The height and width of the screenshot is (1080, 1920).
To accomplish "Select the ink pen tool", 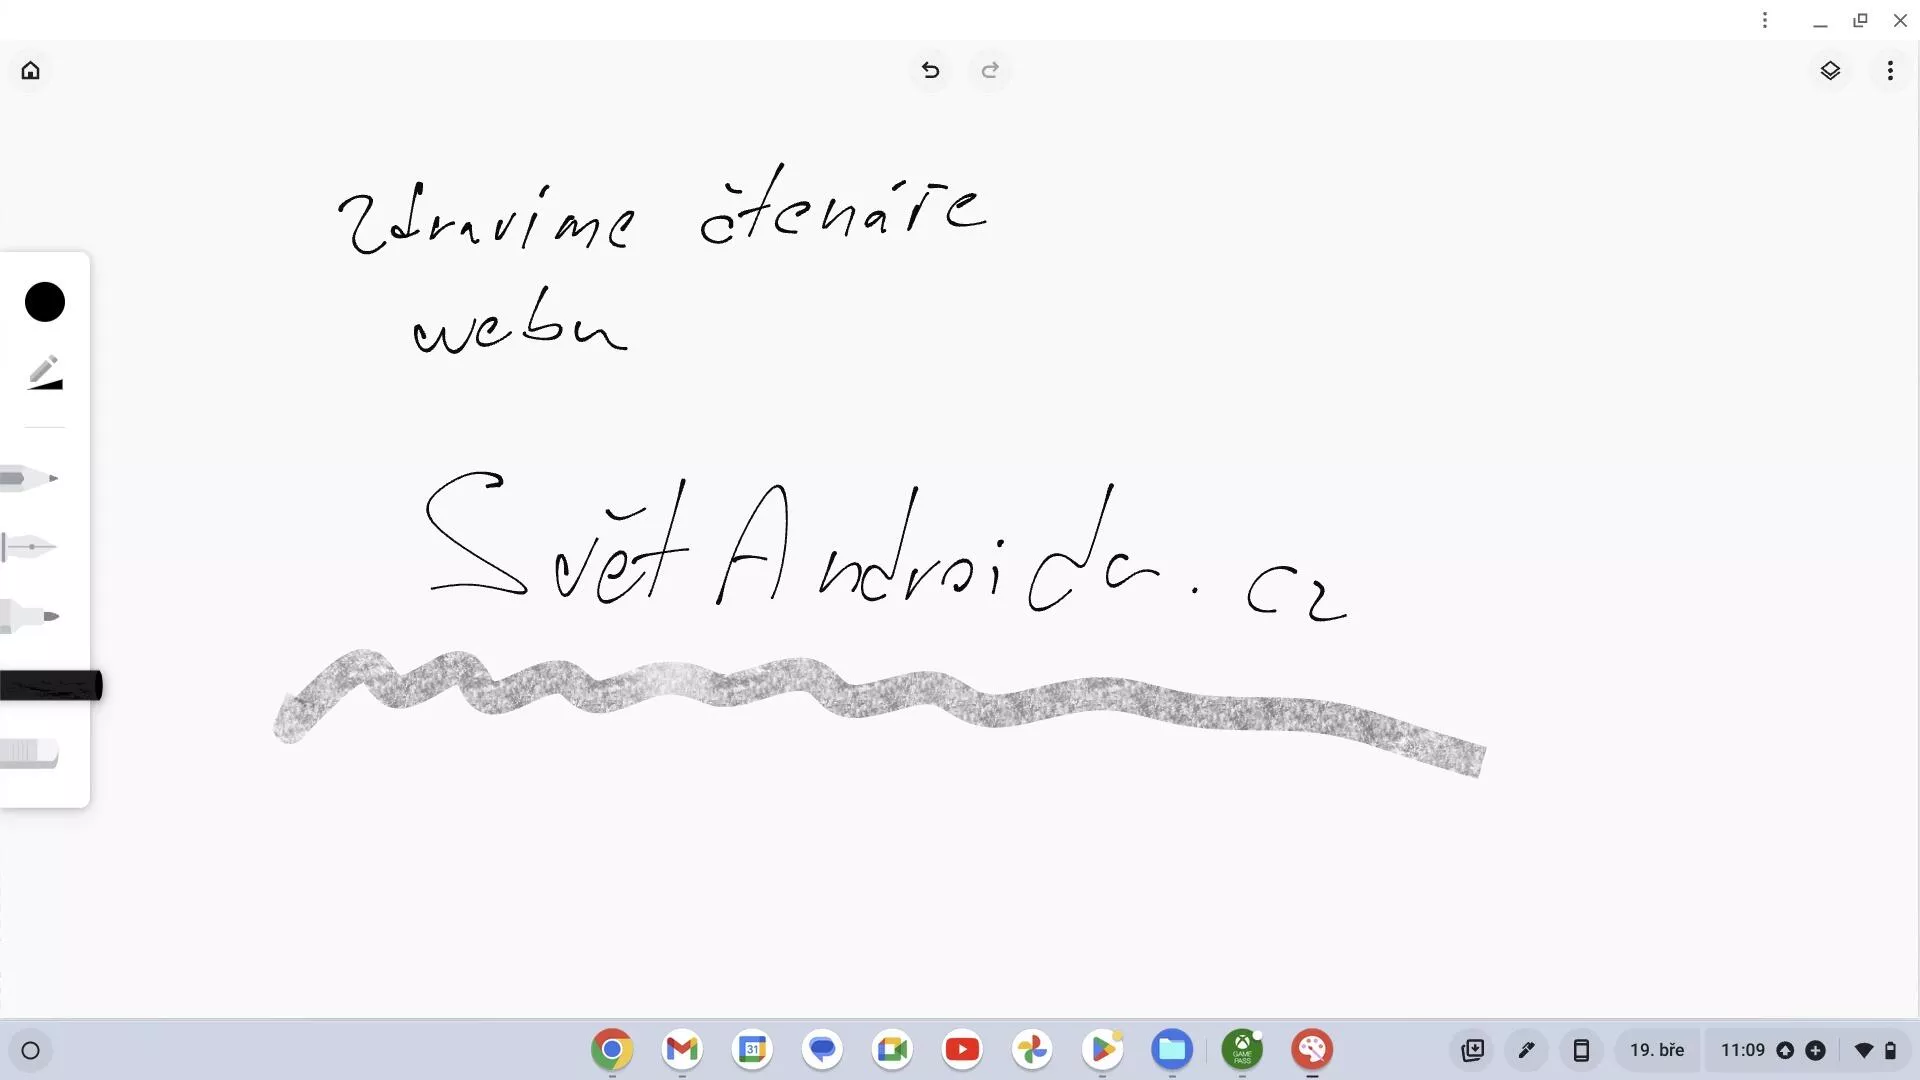I will click(x=29, y=547).
